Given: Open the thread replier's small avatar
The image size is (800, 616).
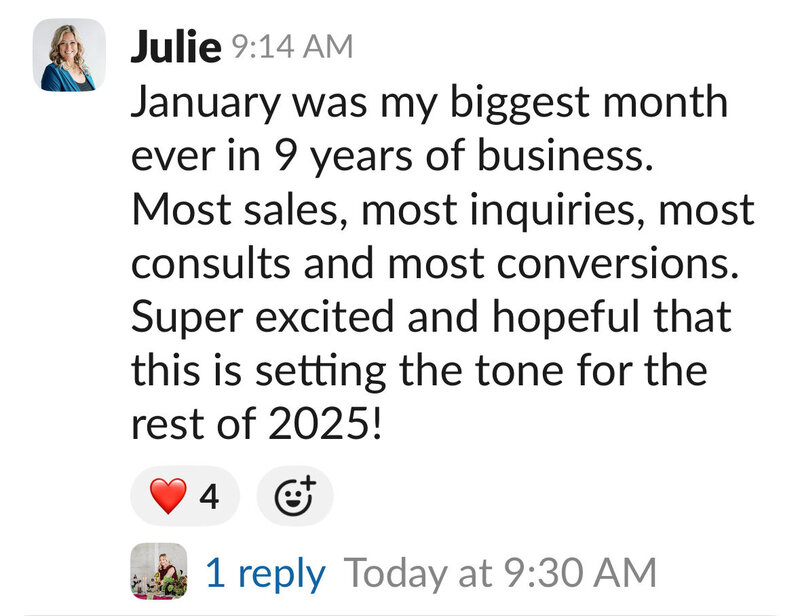Looking at the screenshot, I should pos(159,571).
